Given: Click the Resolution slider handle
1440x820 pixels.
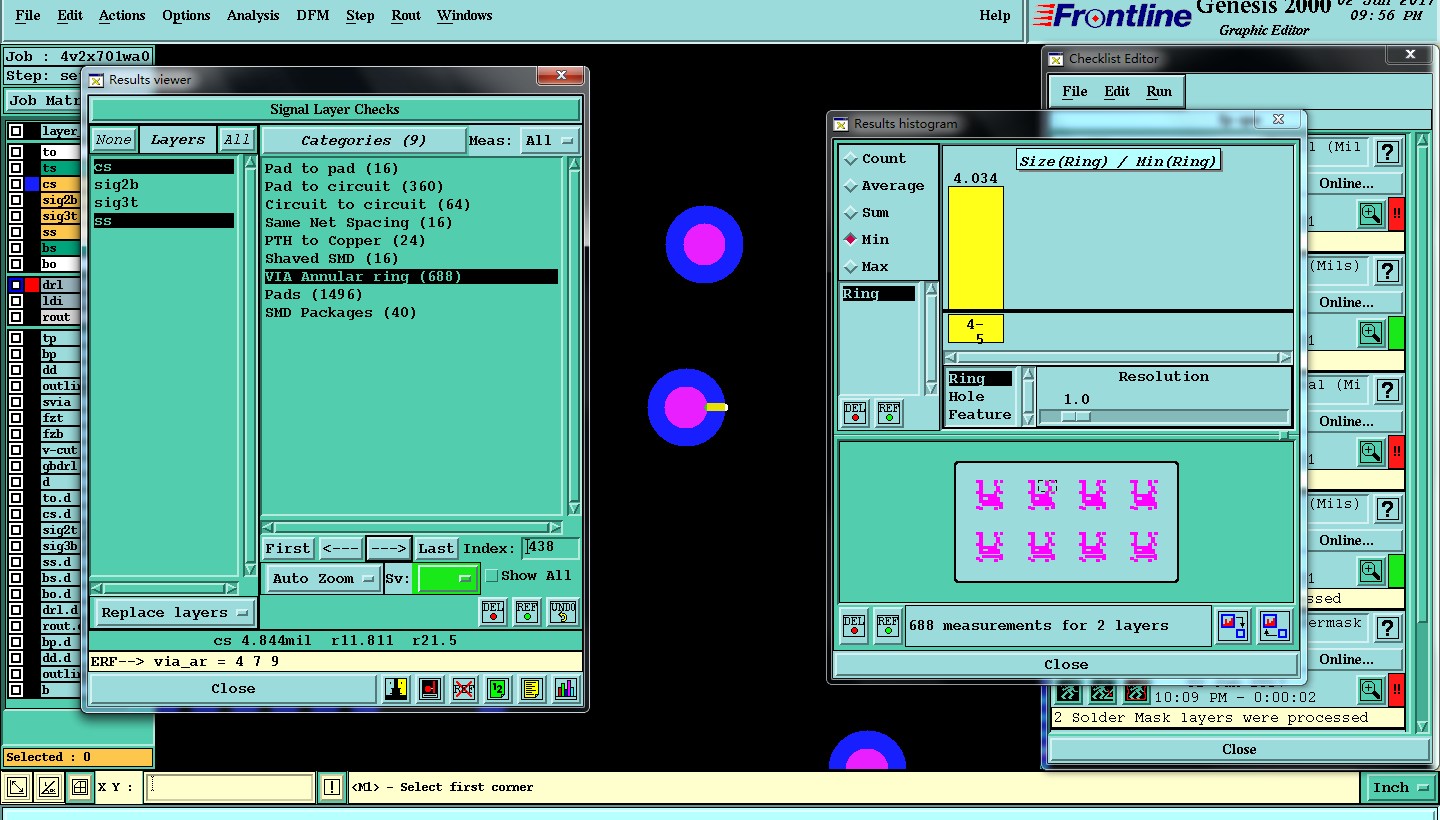Looking at the screenshot, I should 1076,416.
